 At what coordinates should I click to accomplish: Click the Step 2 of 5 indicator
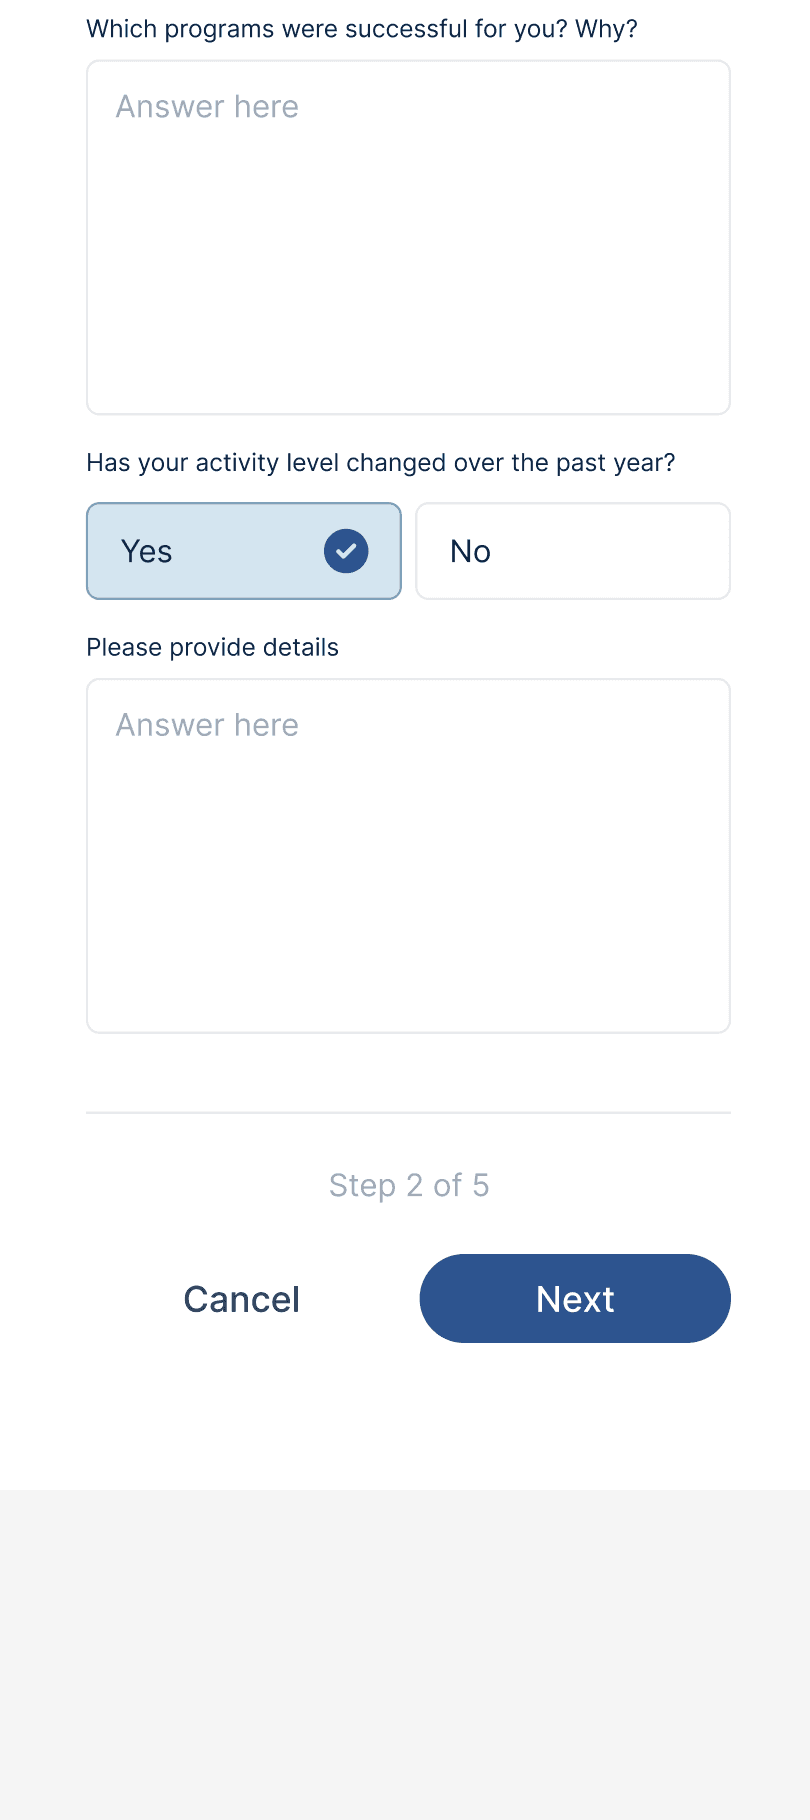(409, 1185)
